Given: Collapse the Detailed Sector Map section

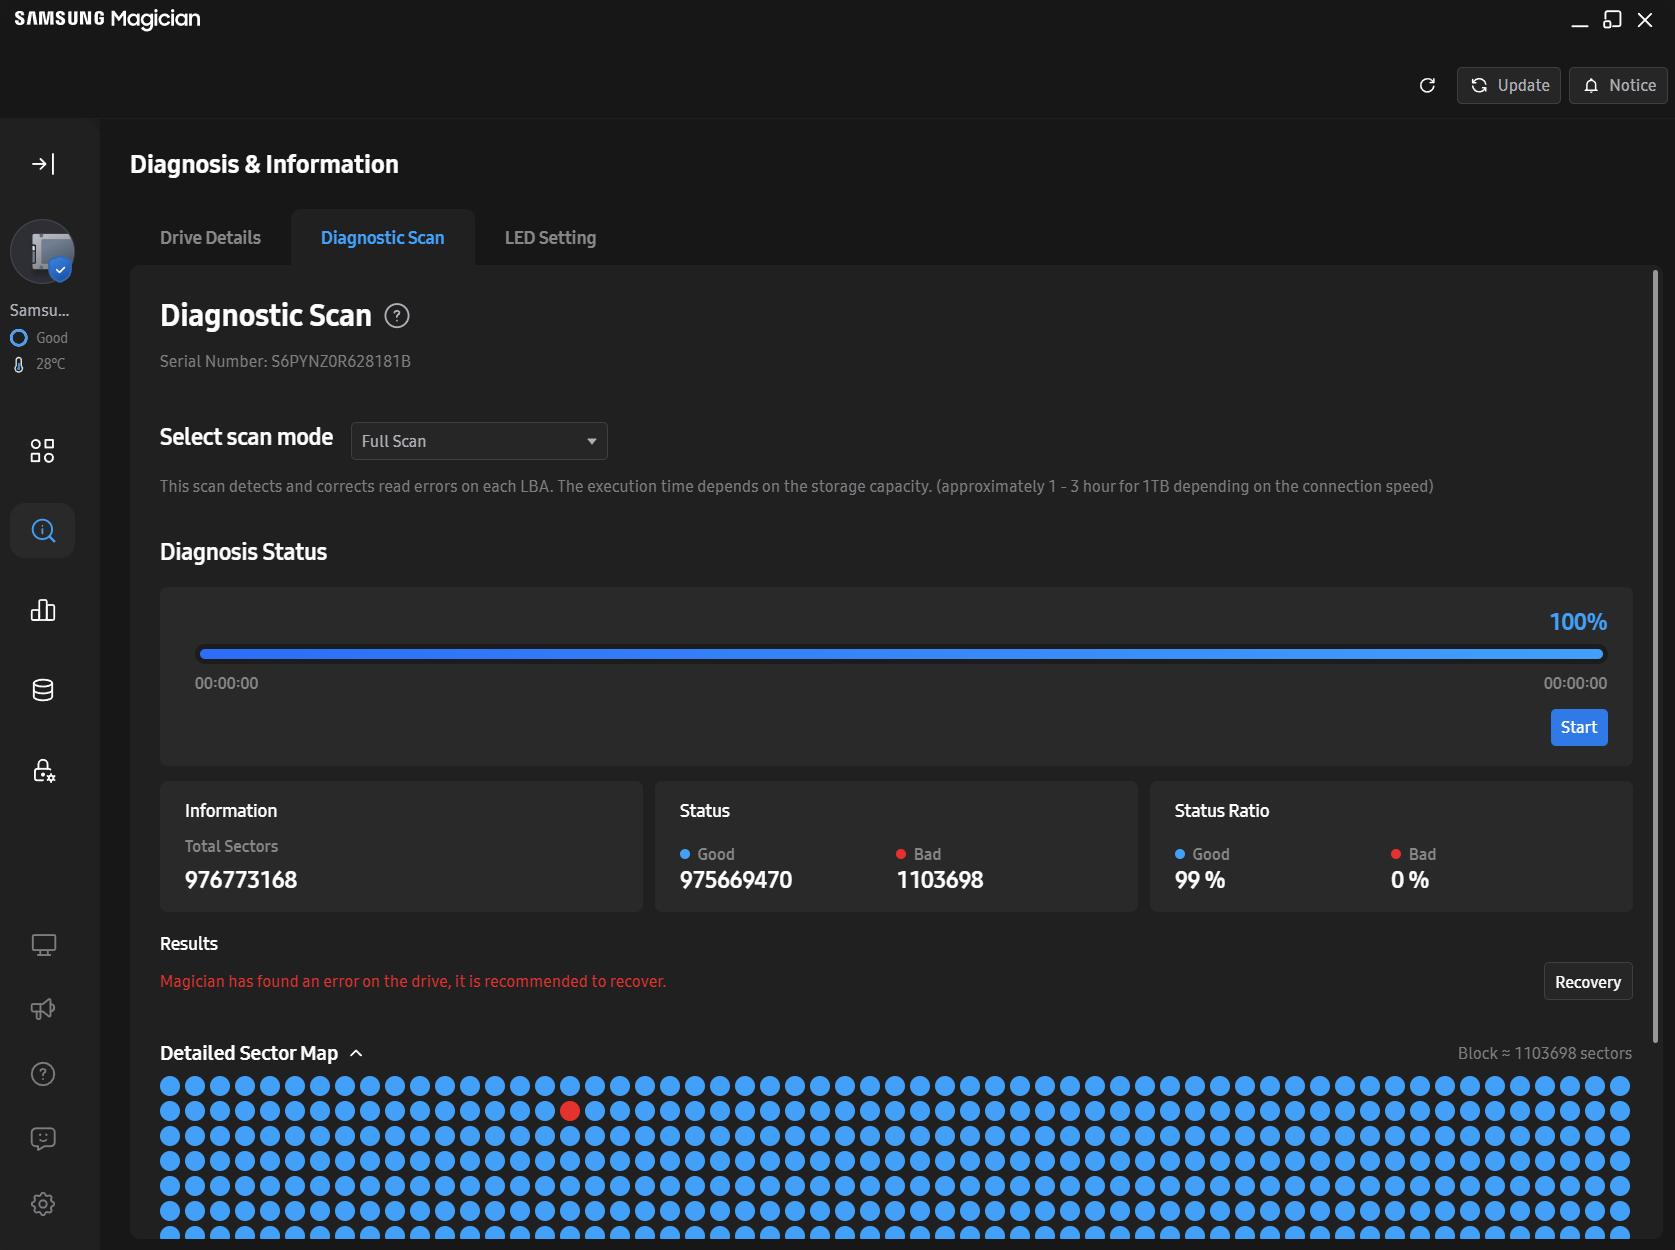Looking at the screenshot, I should click(357, 1053).
